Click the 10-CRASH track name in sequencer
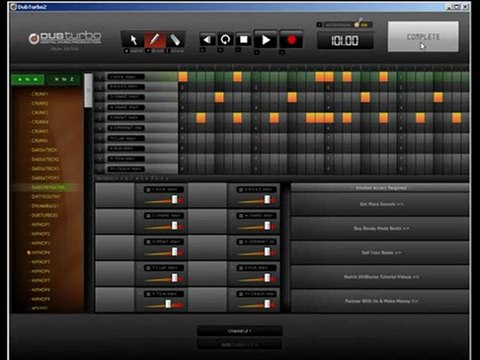The image size is (480, 360). pyautogui.click(x=126, y=169)
